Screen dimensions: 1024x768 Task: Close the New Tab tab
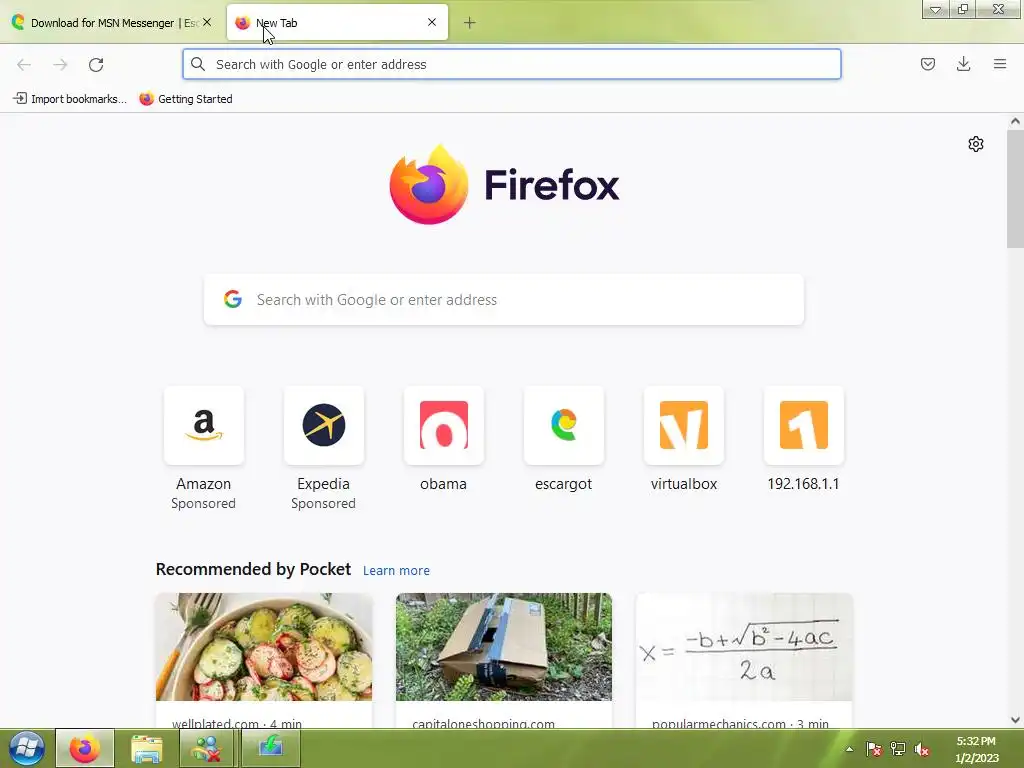click(432, 22)
